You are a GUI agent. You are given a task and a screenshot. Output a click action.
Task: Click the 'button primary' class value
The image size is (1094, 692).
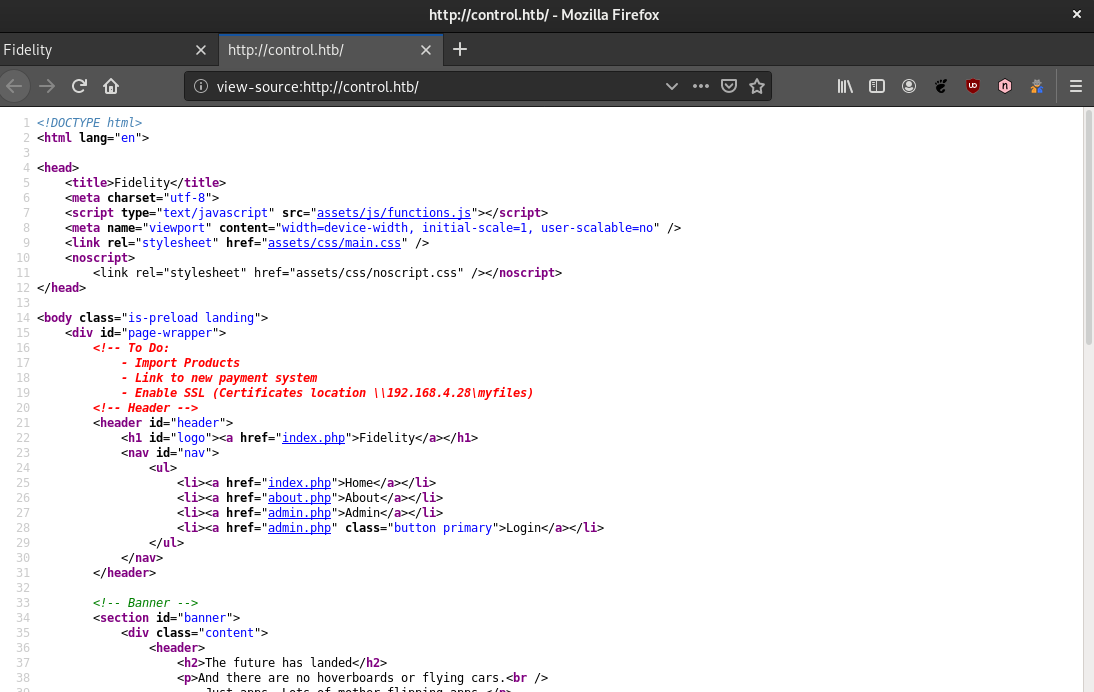(x=443, y=528)
